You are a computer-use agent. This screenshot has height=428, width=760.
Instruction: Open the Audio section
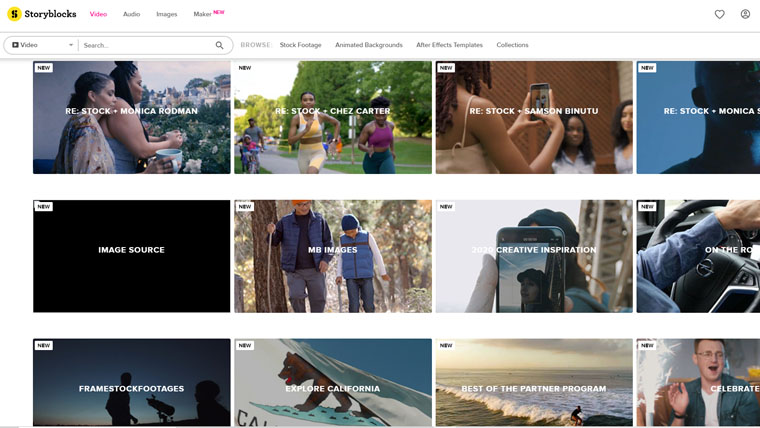(x=131, y=14)
